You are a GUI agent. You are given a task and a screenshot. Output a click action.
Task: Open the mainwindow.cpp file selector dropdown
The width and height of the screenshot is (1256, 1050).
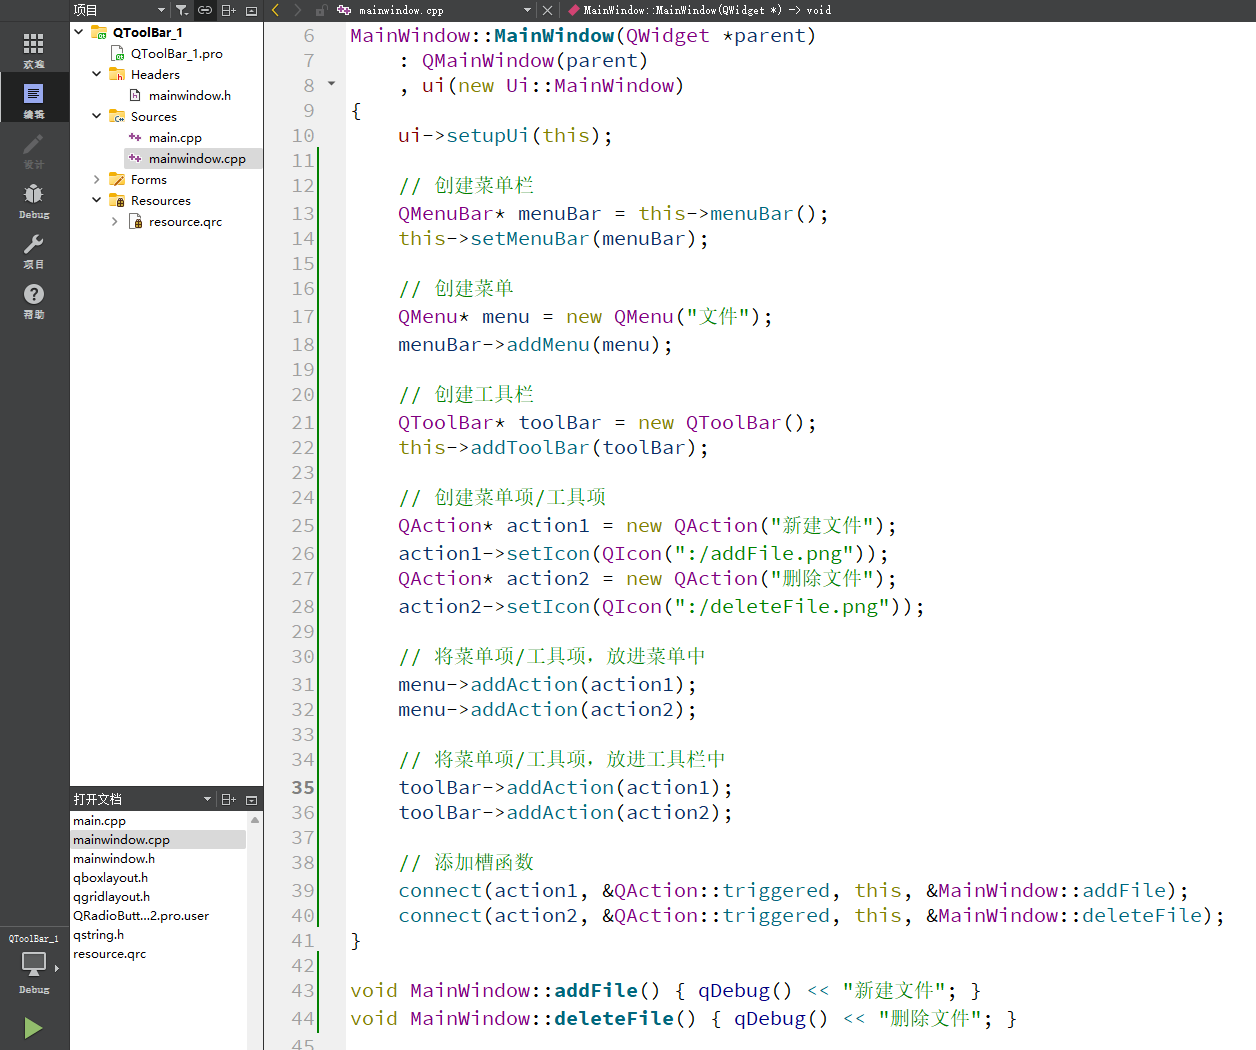pyautogui.click(x=435, y=10)
